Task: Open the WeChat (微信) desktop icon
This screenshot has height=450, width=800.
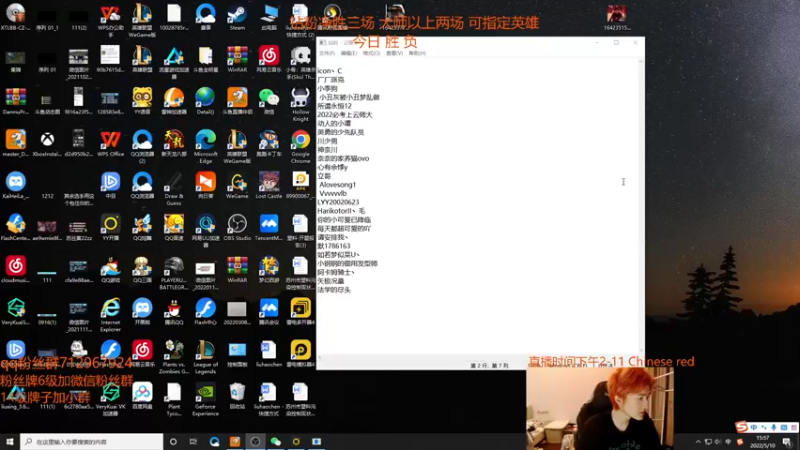Action: tap(269, 101)
